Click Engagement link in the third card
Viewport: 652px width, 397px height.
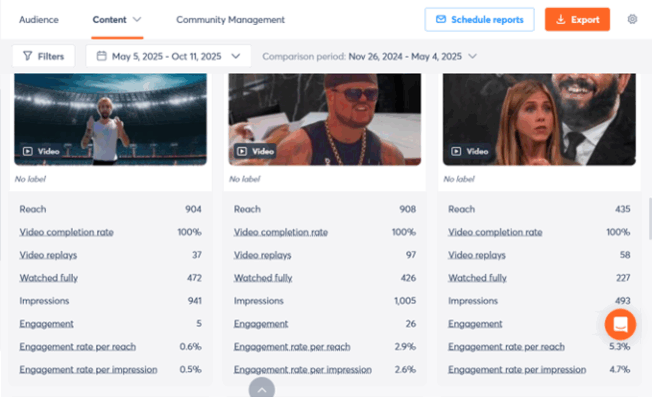[475, 323]
